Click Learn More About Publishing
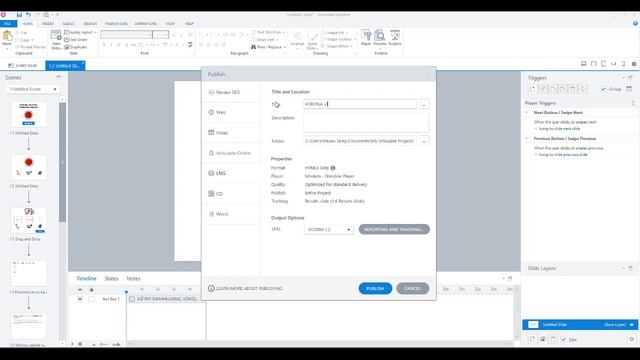The height and width of the screenshot is (360, 640). point(245,289)
